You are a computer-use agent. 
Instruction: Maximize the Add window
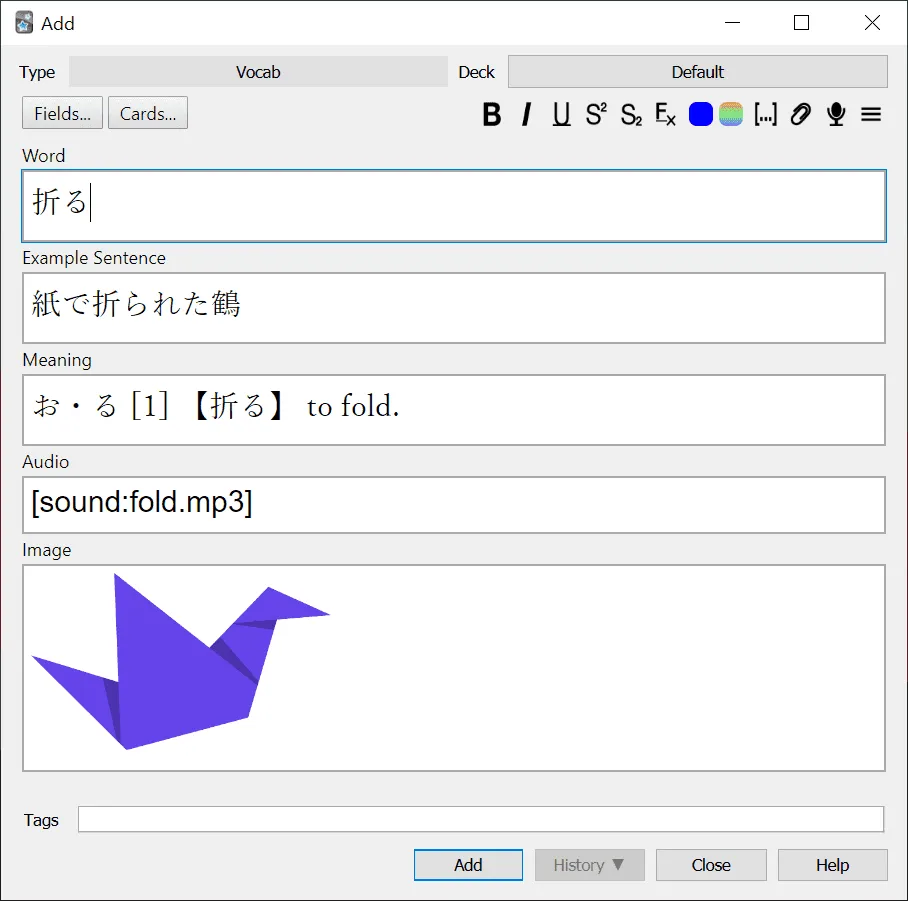[x=801, y=23]
